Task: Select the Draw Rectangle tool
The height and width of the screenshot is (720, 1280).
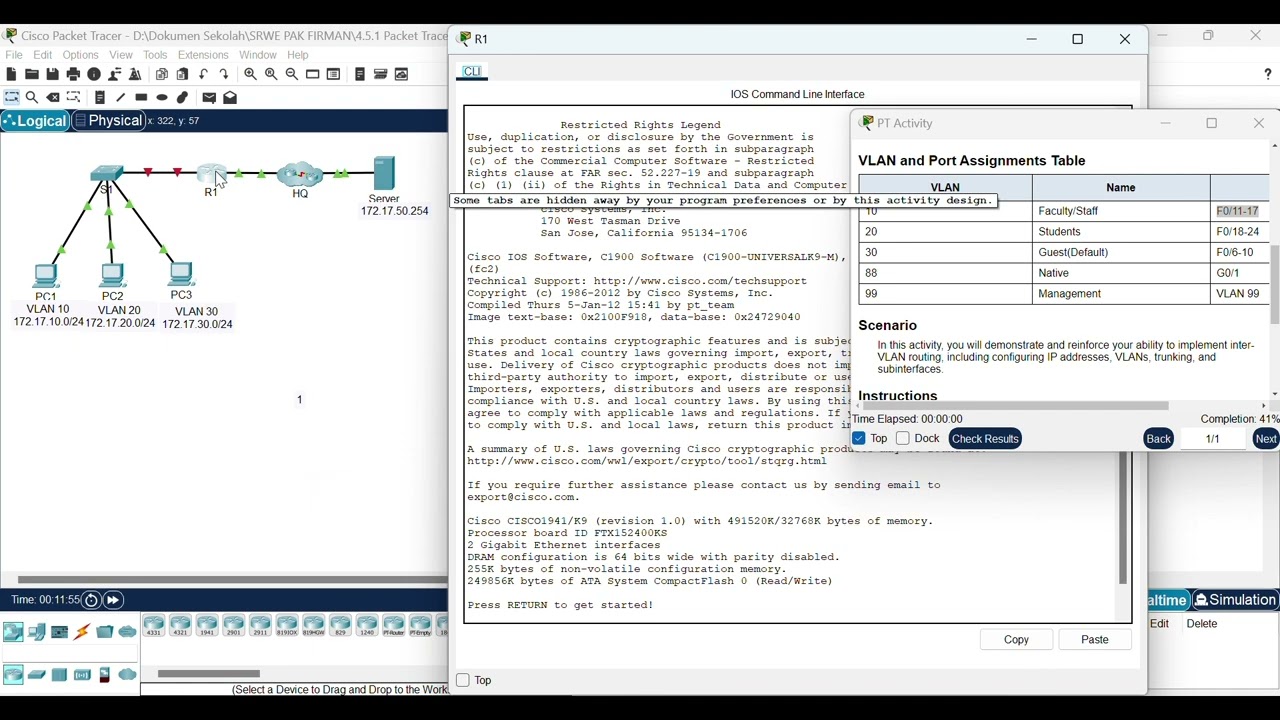Action: click(142, 98)
